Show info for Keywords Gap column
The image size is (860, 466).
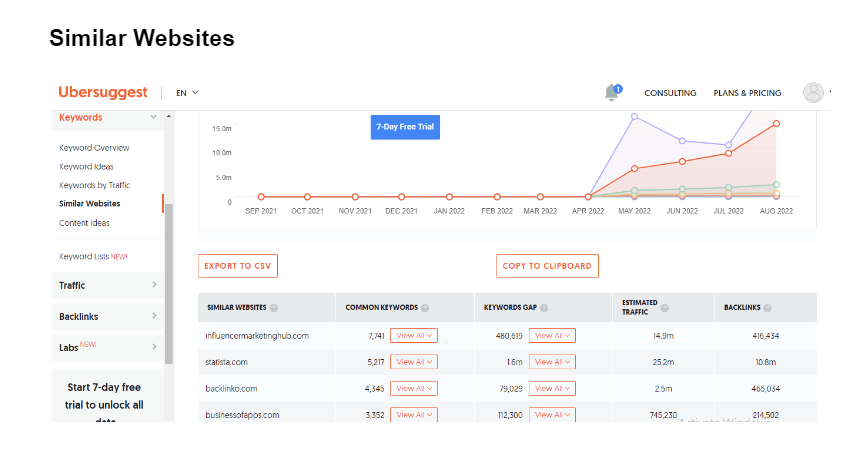click(544, 308)
